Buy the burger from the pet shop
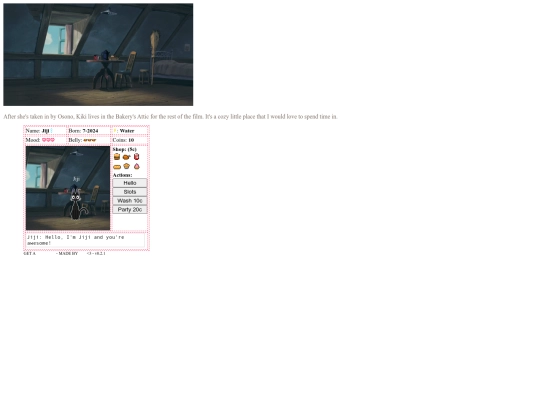The image size is (540, 405). (x=117, y=157)
